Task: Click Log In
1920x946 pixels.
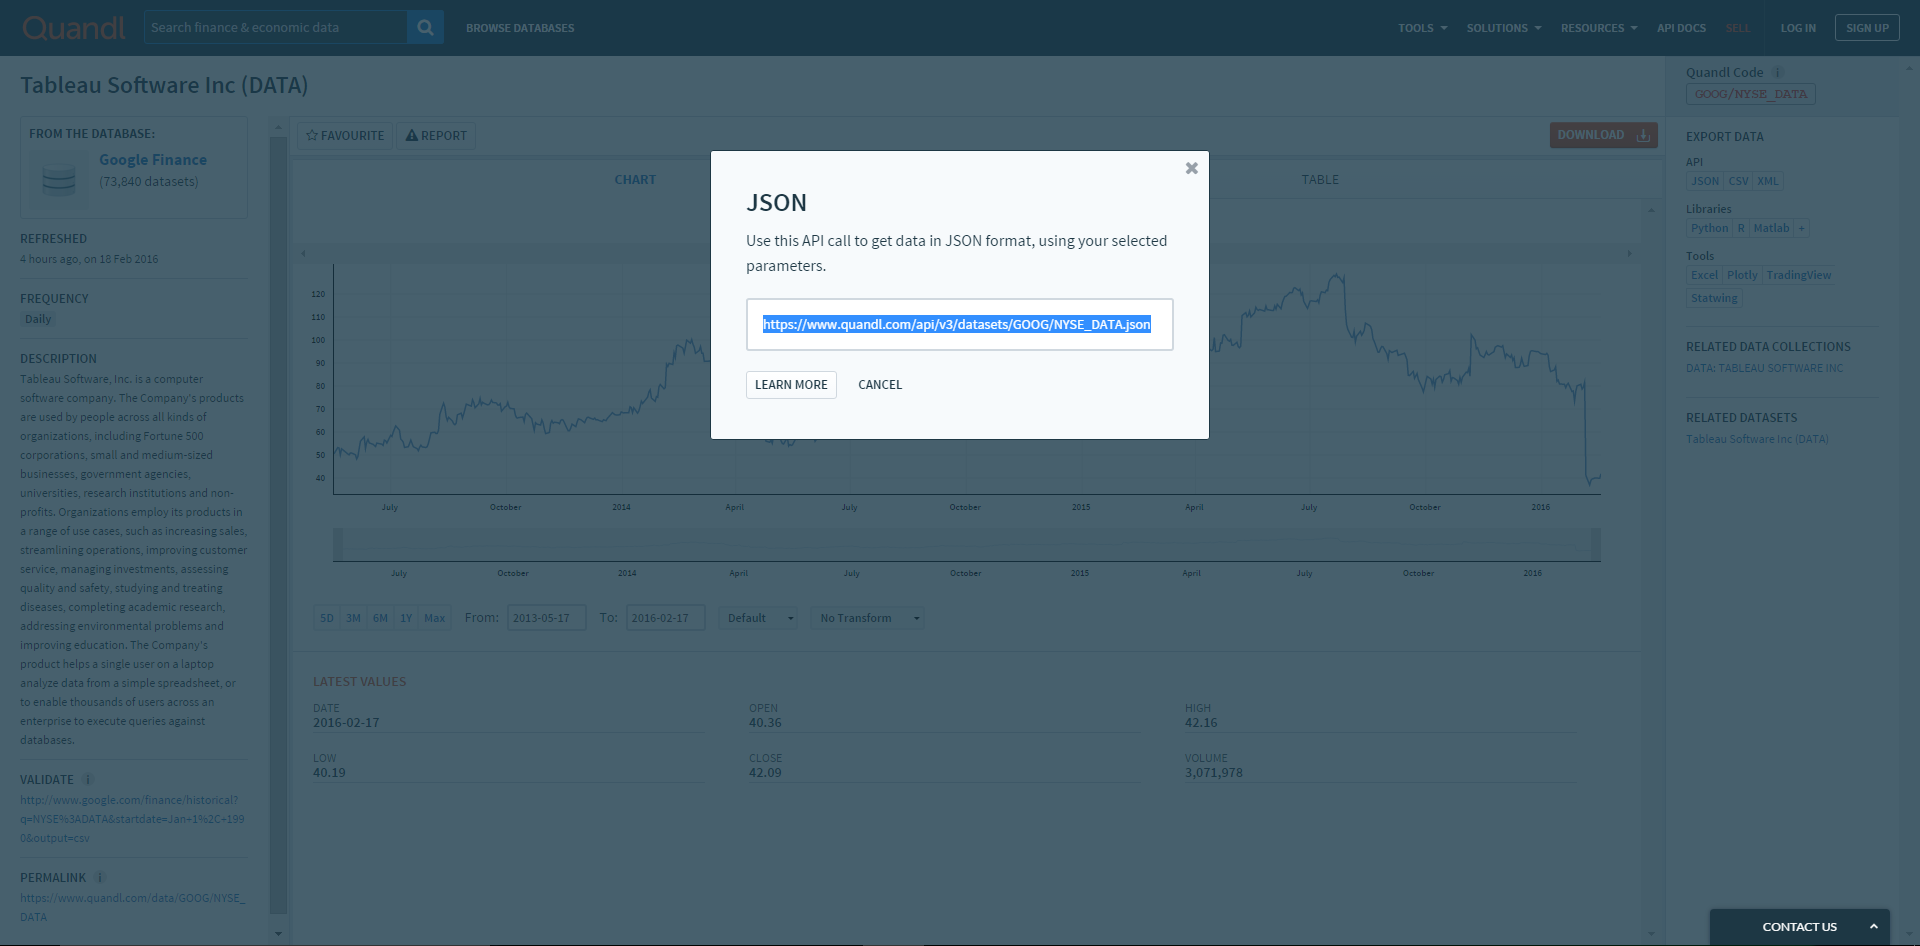Action: click(x=1798, y=28)
